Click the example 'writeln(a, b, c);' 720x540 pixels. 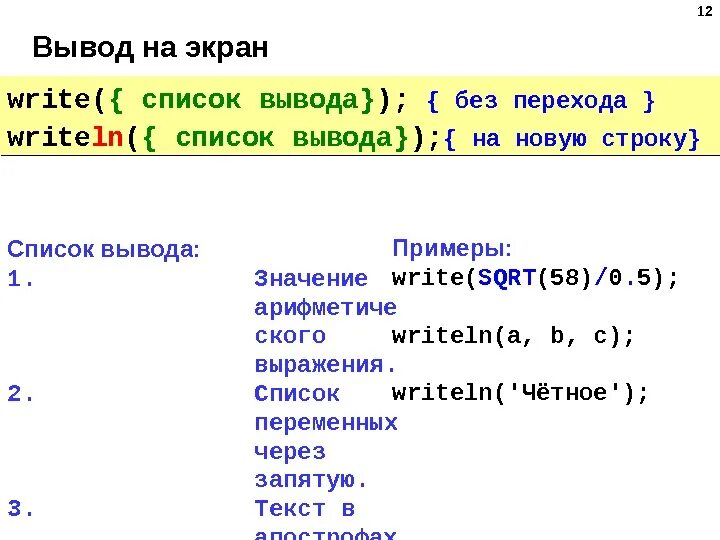click(x=513, y=336)
